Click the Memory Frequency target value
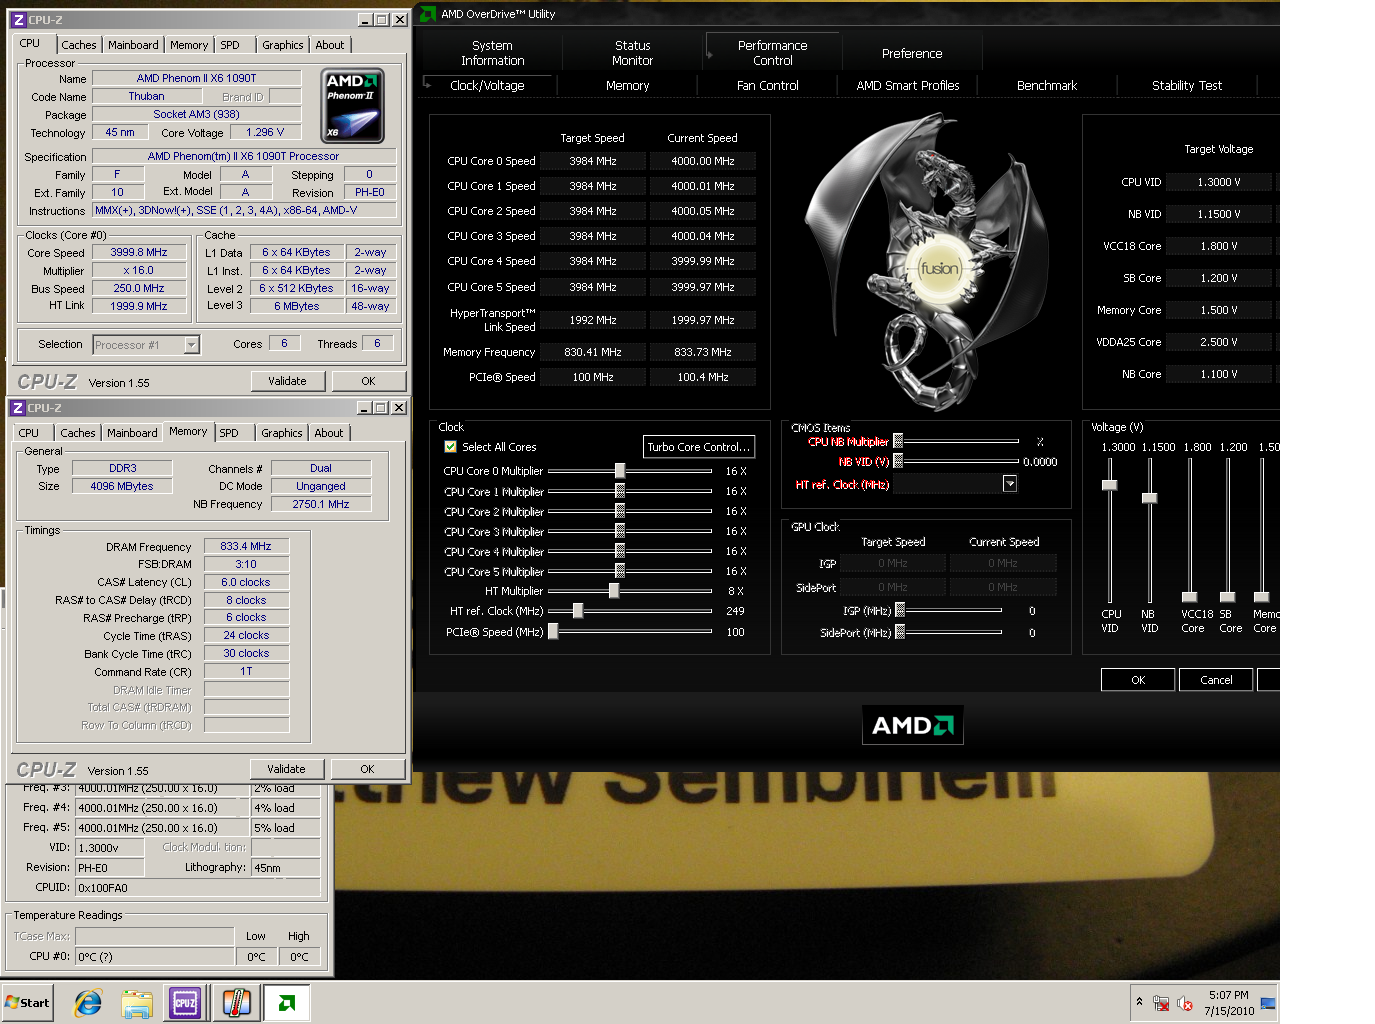The width and height of the screenshot is (1375, 1024). pyautogui.click(x=593, y=352)
